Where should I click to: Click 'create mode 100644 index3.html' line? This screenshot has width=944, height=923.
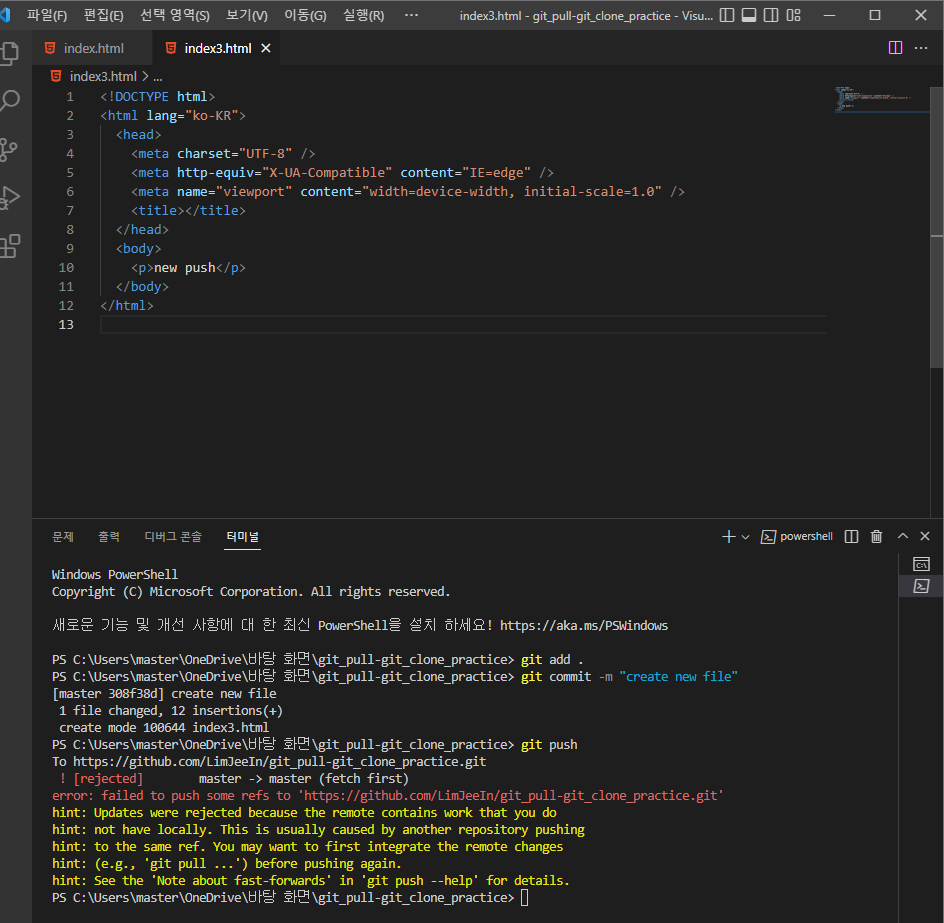[x=164, y=728]
